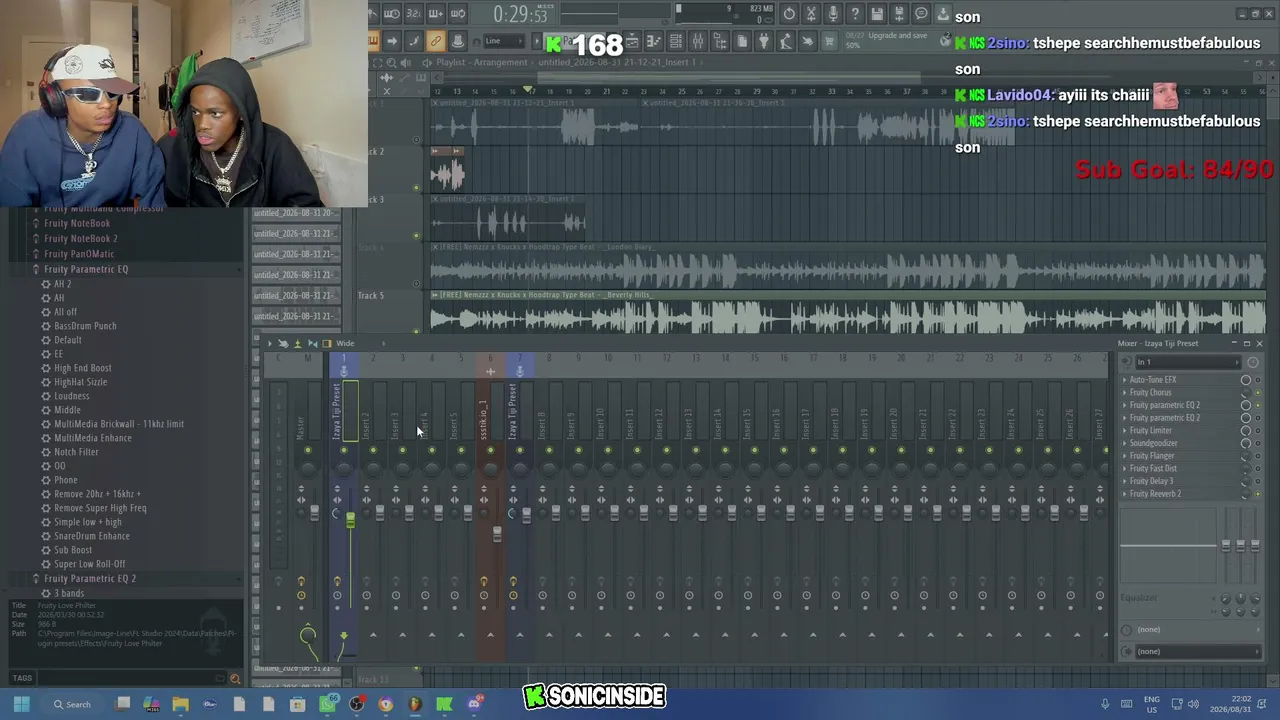Open the In 1 input selector dropdown
1280x720 pixels.
1187,362
